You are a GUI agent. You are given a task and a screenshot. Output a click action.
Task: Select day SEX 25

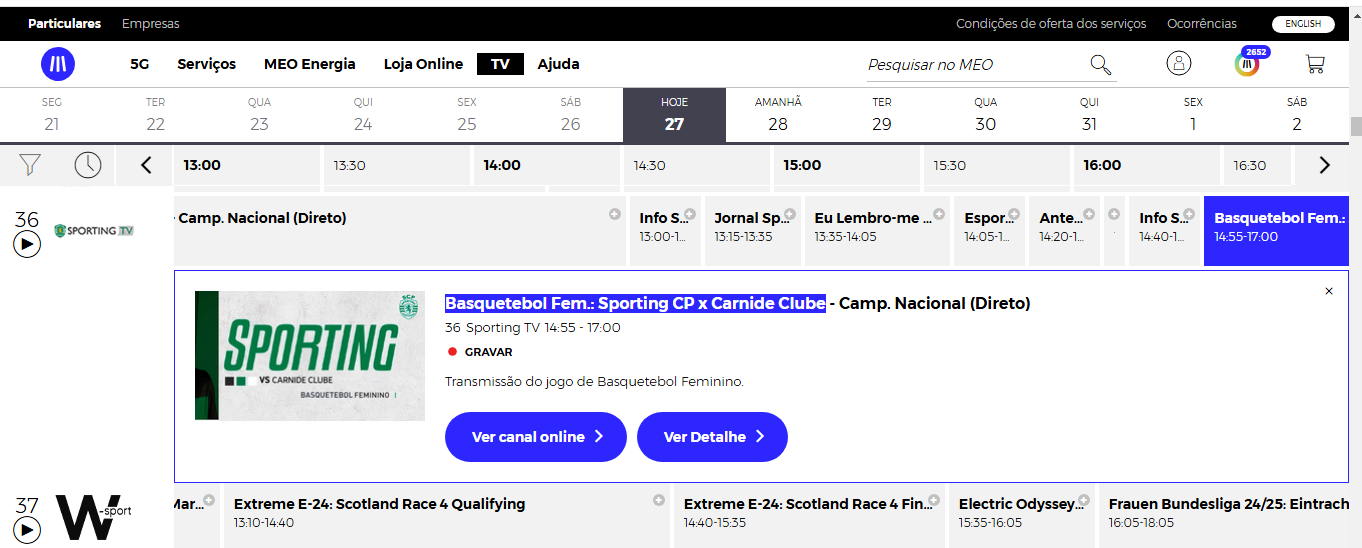point(467,115)
